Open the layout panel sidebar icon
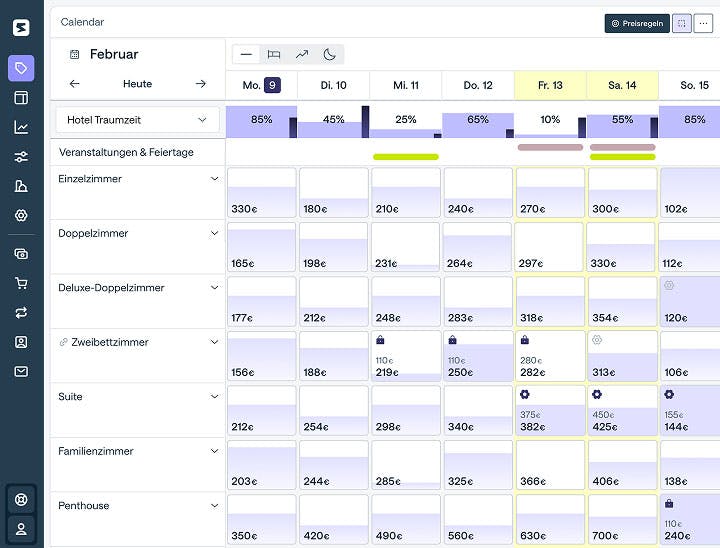Image resolution: width=720 pixels, height=548 pixels. click(x=21, y=98)
